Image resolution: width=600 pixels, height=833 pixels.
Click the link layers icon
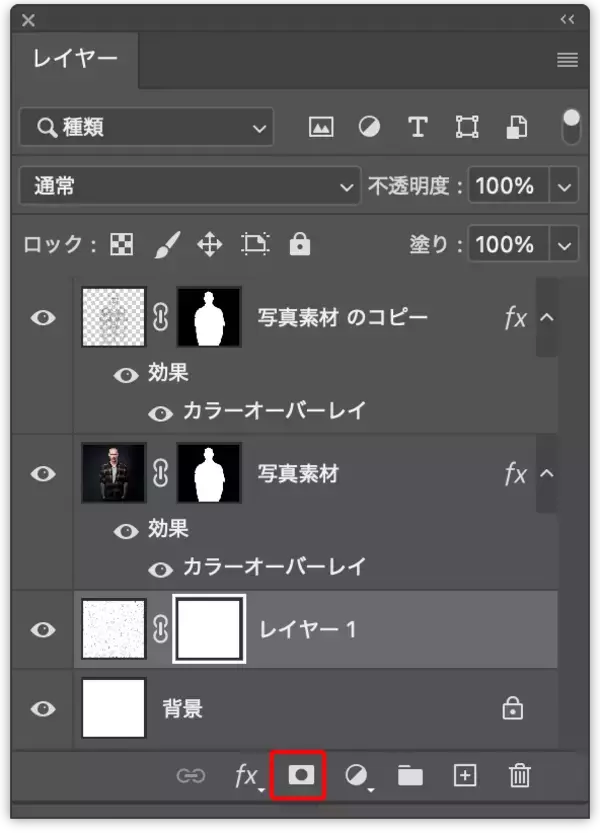pyautogui.click(x=191, y=776)
